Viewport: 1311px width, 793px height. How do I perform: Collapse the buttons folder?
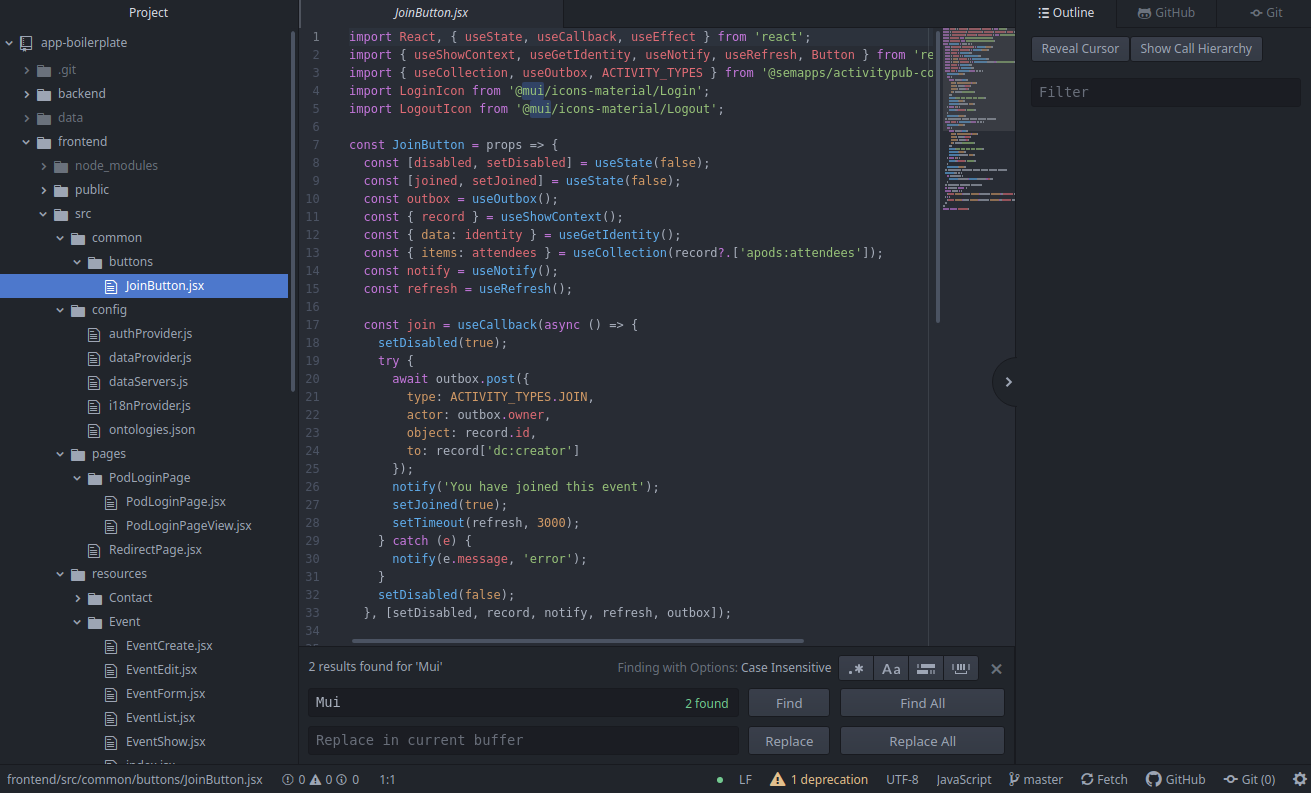[78, 262]
